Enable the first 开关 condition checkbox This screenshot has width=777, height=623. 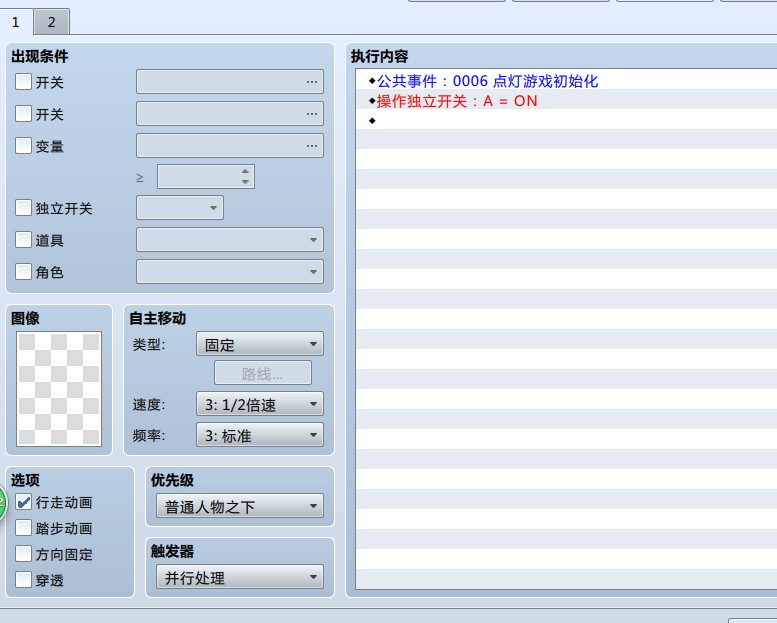[23, 82]
